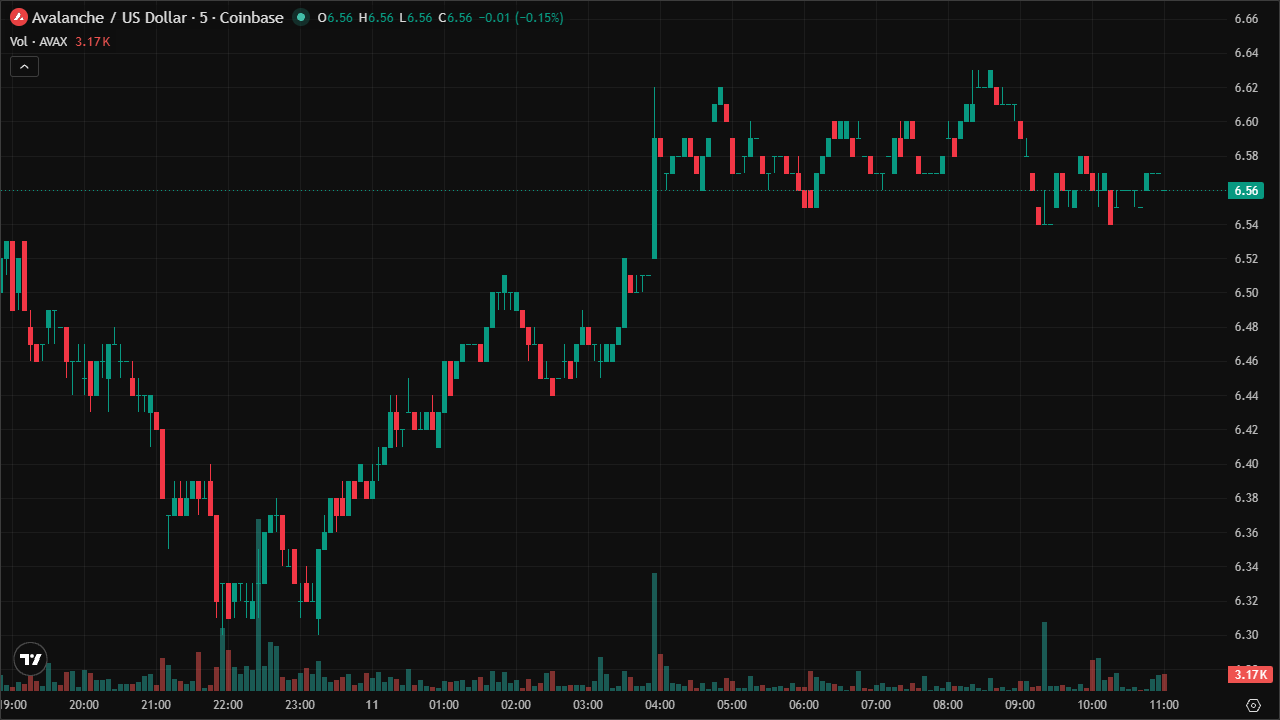Click the 22:00 time axis label
The height and width of the screenshot is (720, 1280).
click(x=228, y=705)
